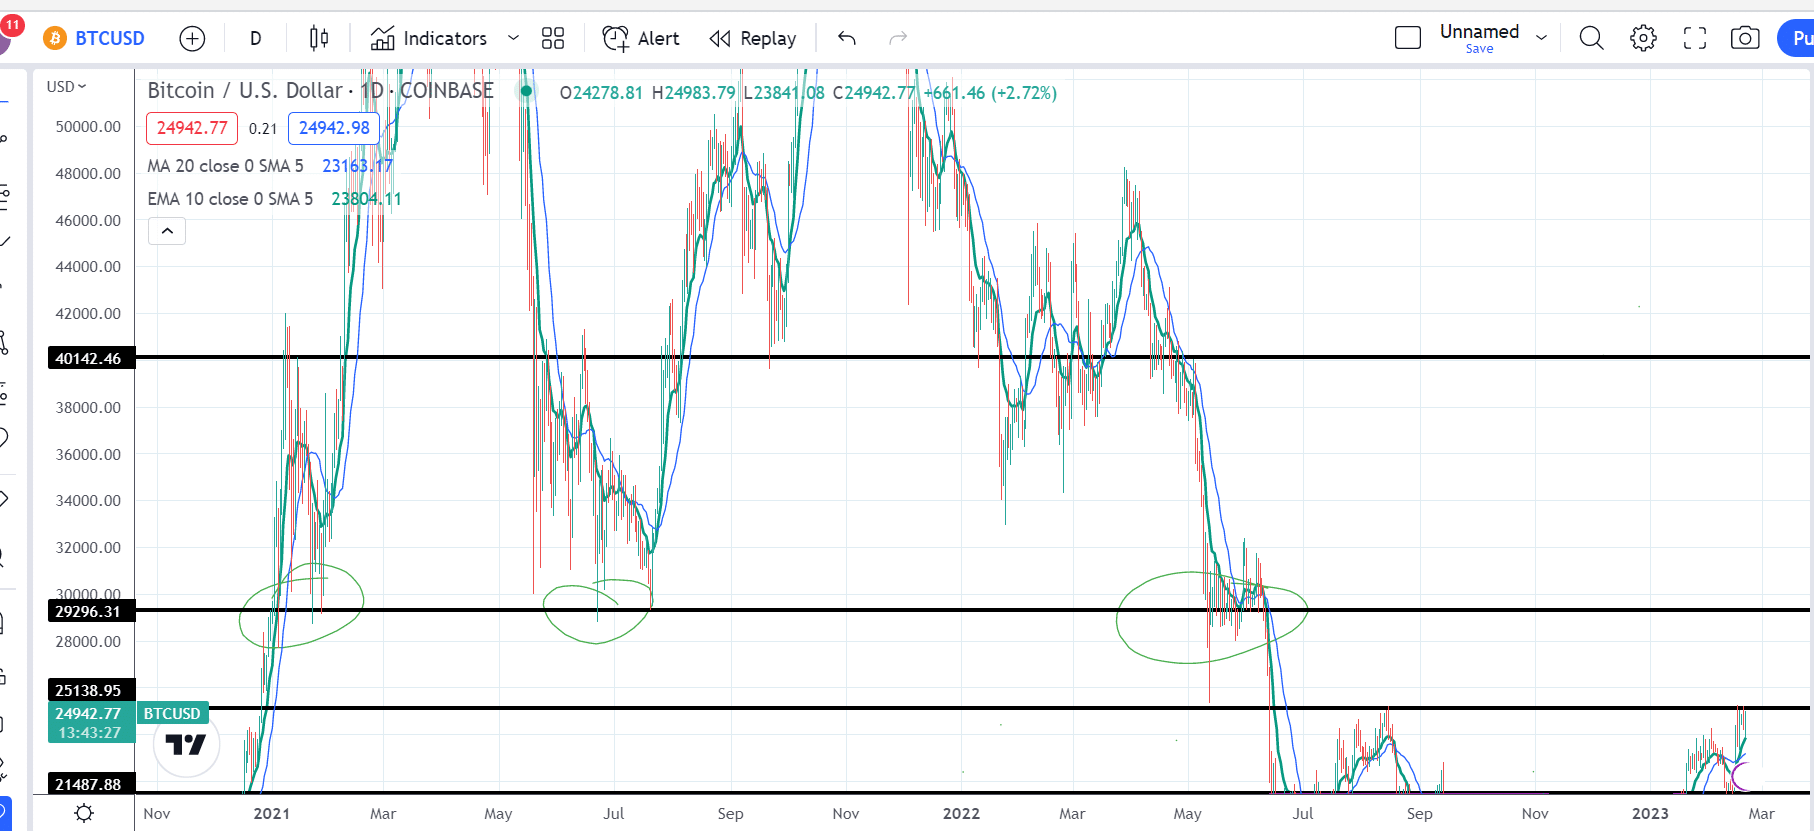Open time axis settings gear at bottom
The width and height of the screenshot is (1814, 831).
tap(84, 813)
